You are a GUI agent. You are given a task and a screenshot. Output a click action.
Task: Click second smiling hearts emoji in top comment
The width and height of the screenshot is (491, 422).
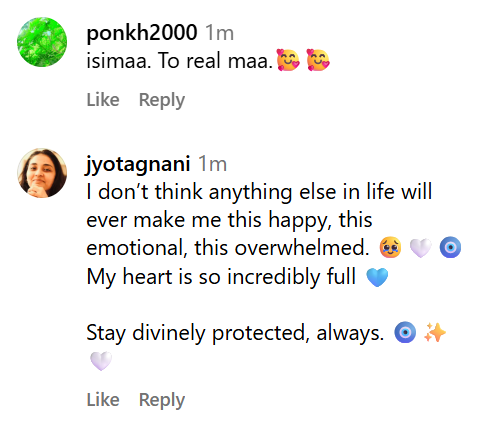coord(318,60)
